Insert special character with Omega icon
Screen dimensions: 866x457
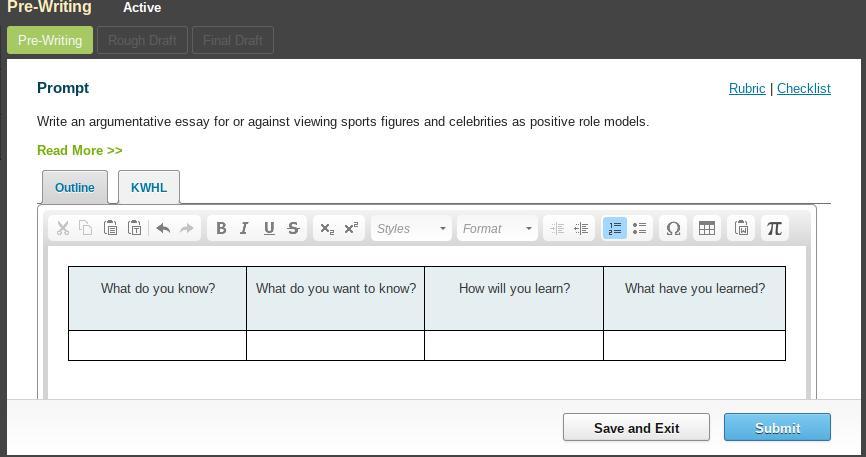click(673, 228)
